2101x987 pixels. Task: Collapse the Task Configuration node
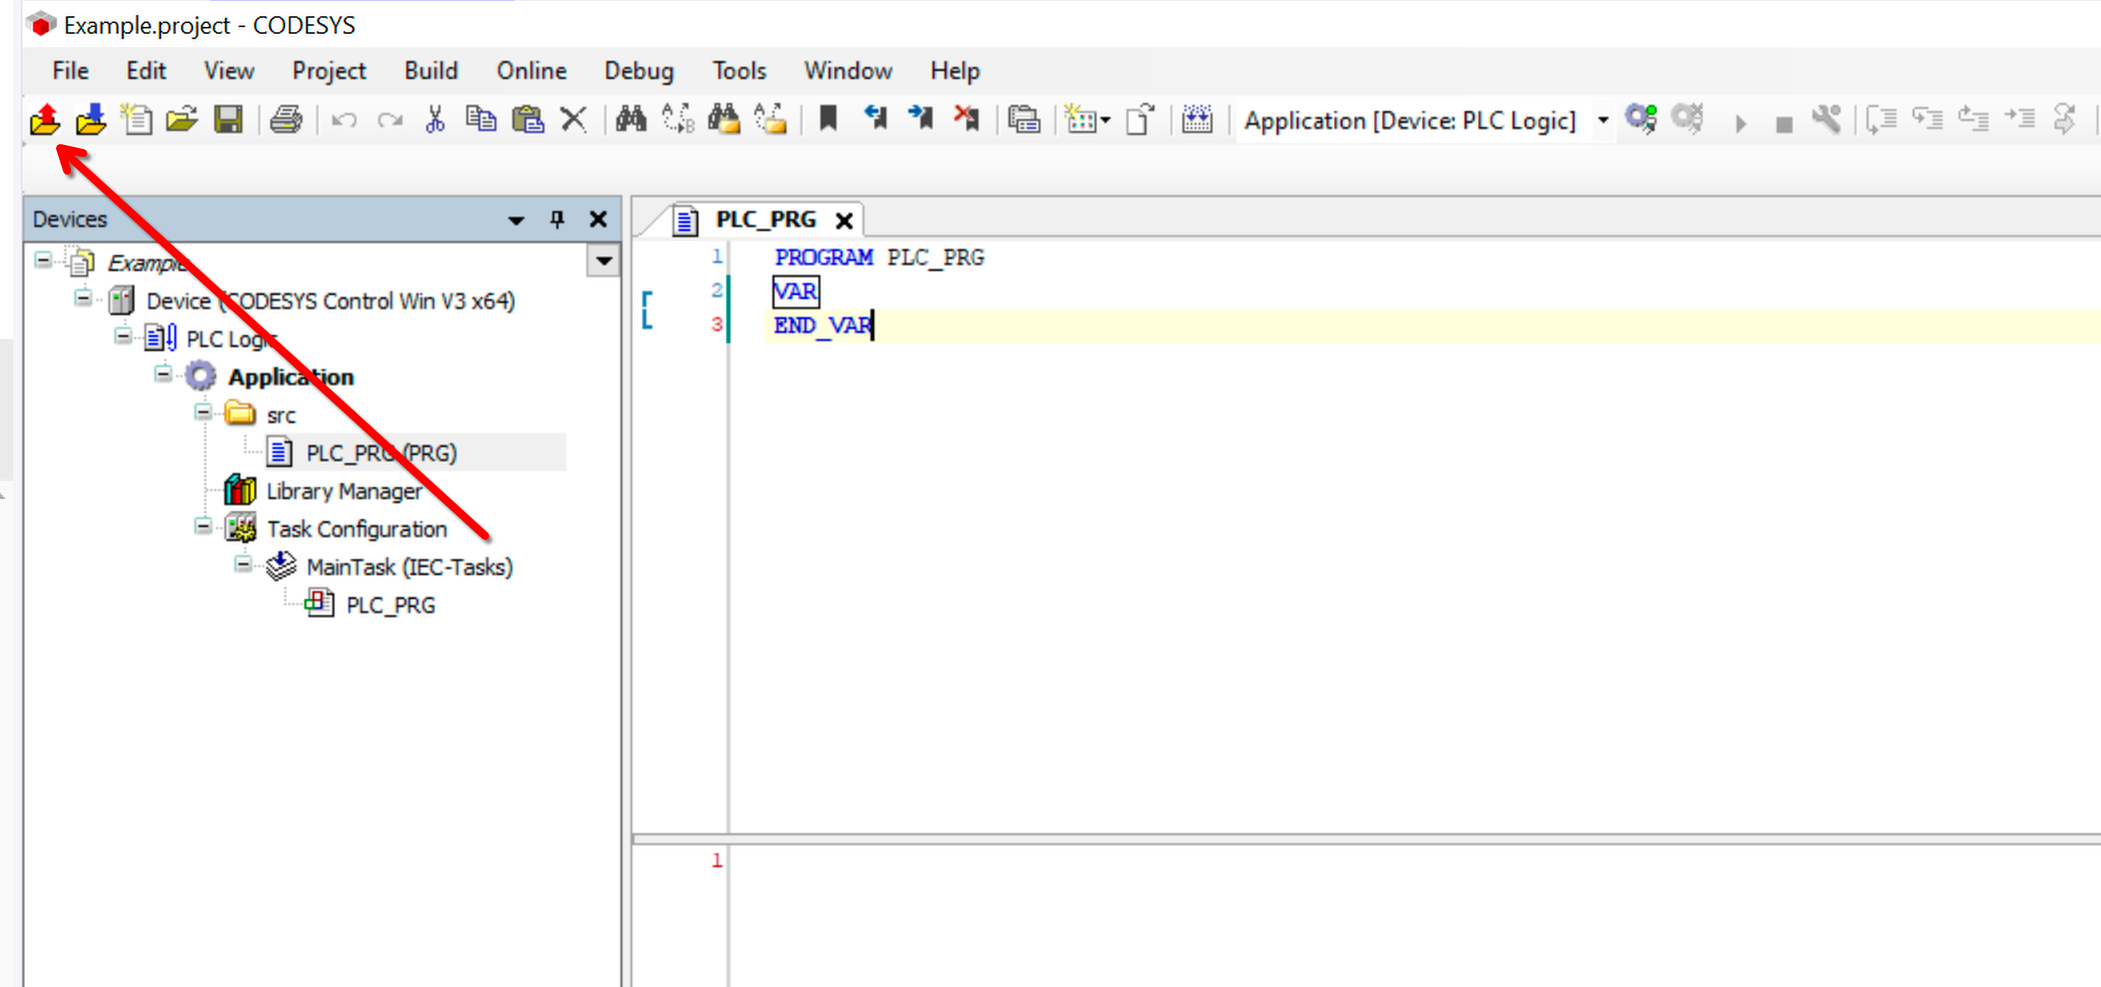[x=203, y=526]
